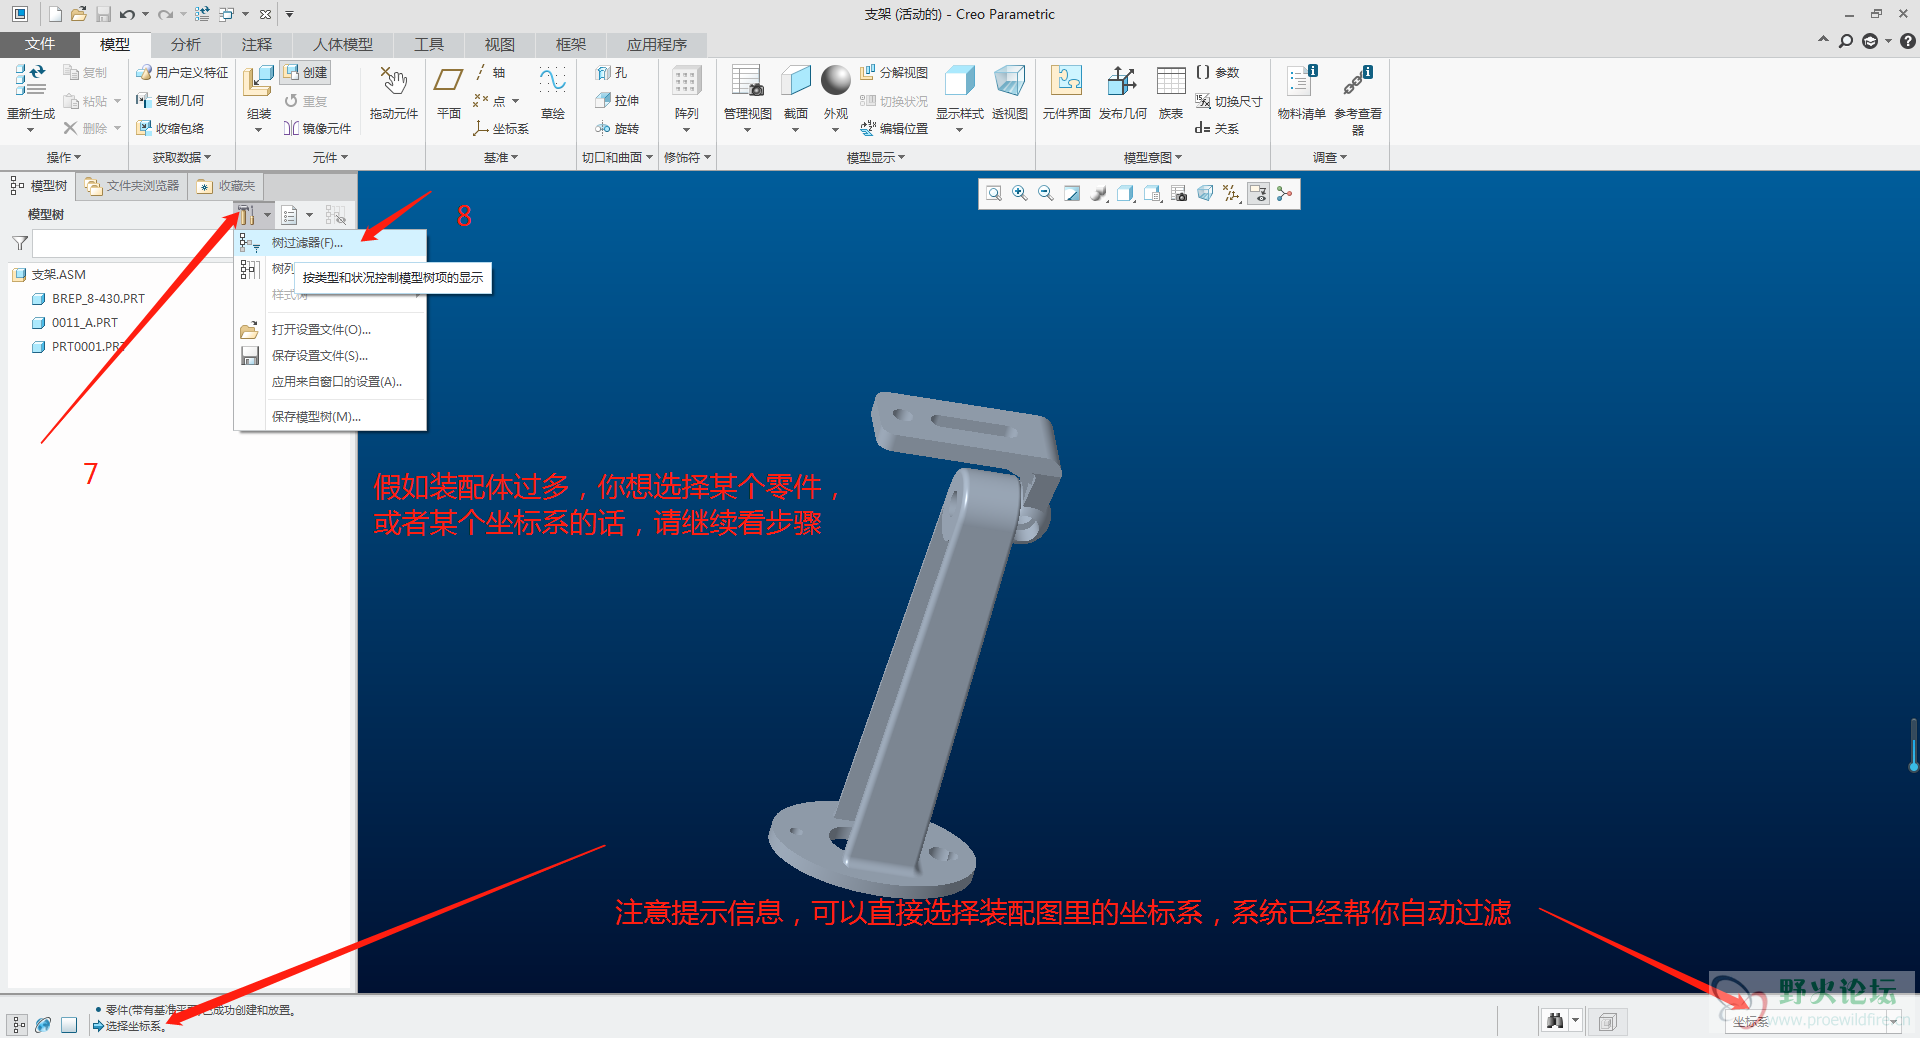
Task: Click the 孔 (Hole) tool
Action: click(x=611, y=72)
